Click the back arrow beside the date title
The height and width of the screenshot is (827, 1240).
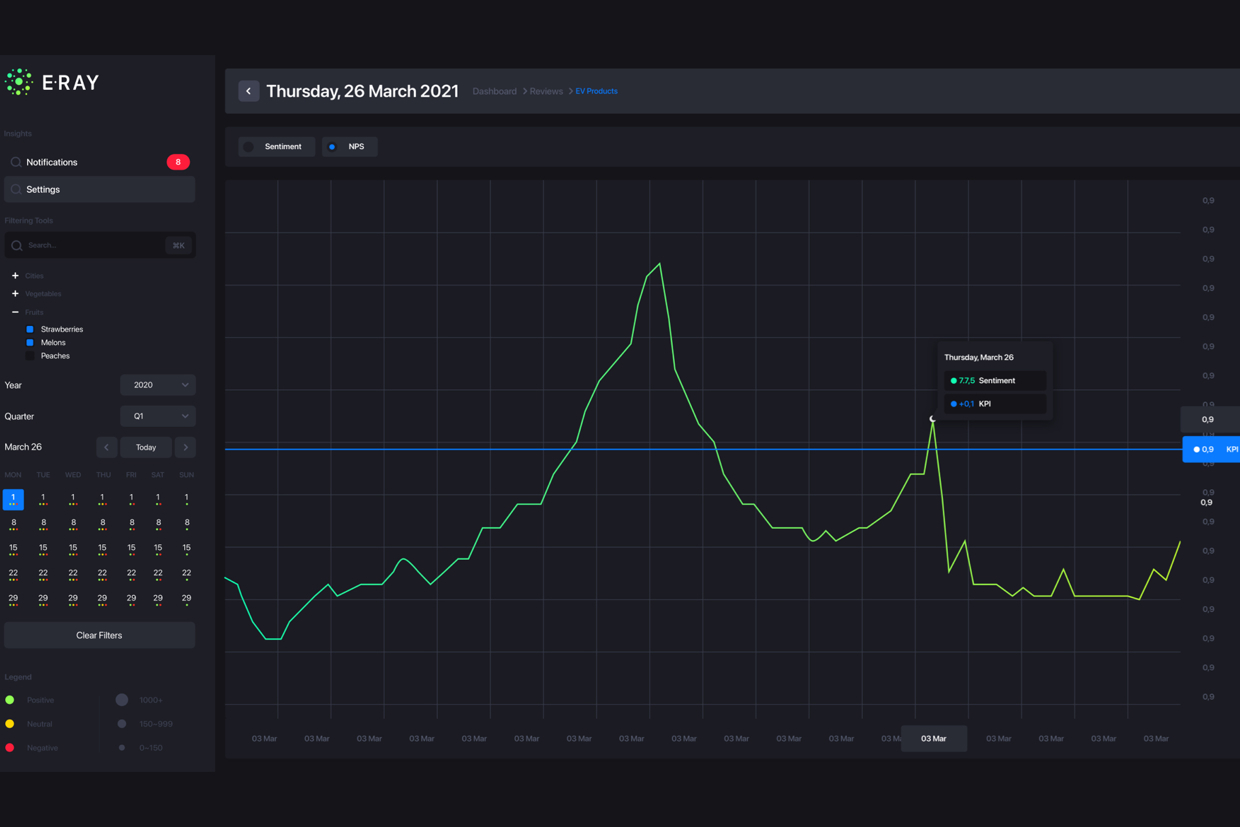click(x=249, y=91)
